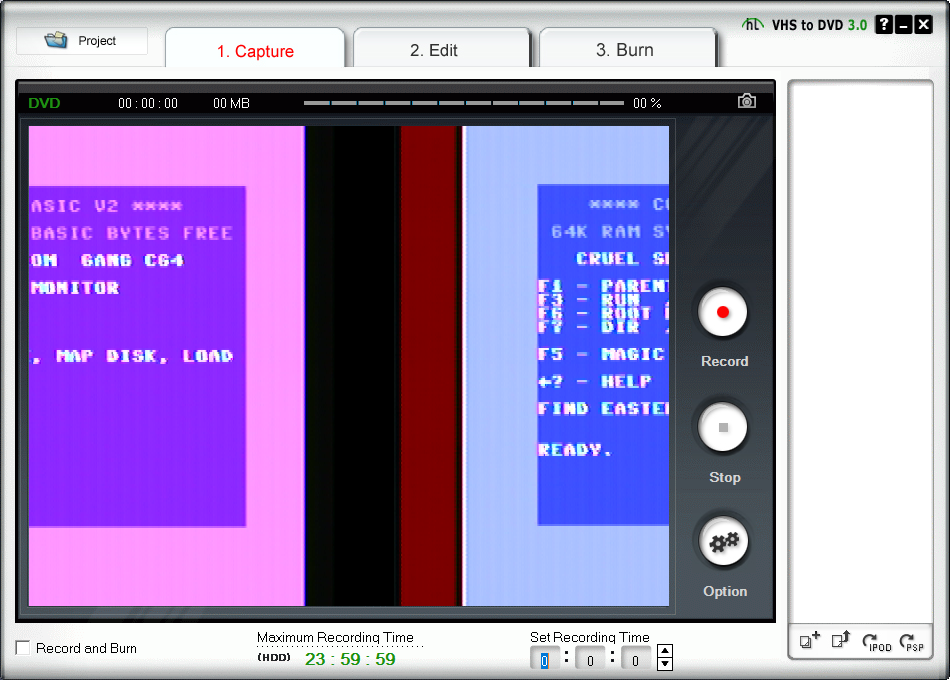Click the export file icon with up arrow
The height and width of the screenshot is (680, 950).
[x=841, y=640]
